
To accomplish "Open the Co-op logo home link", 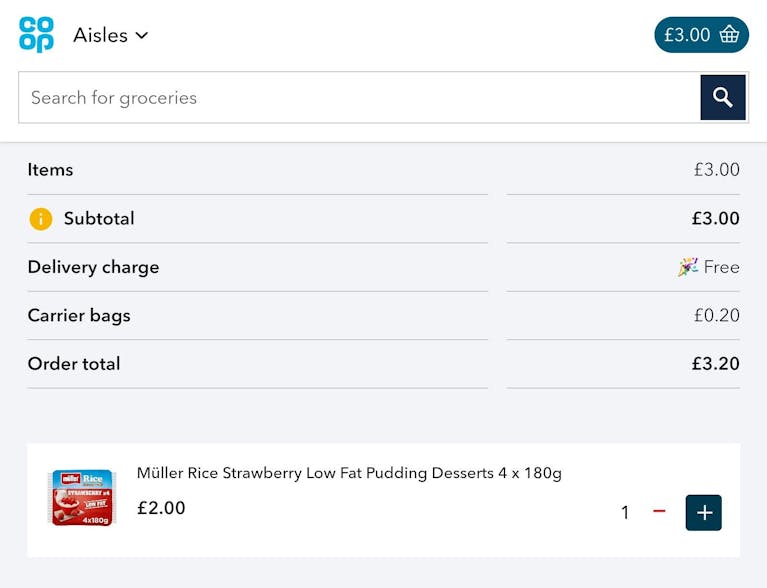I will (36, 35).
